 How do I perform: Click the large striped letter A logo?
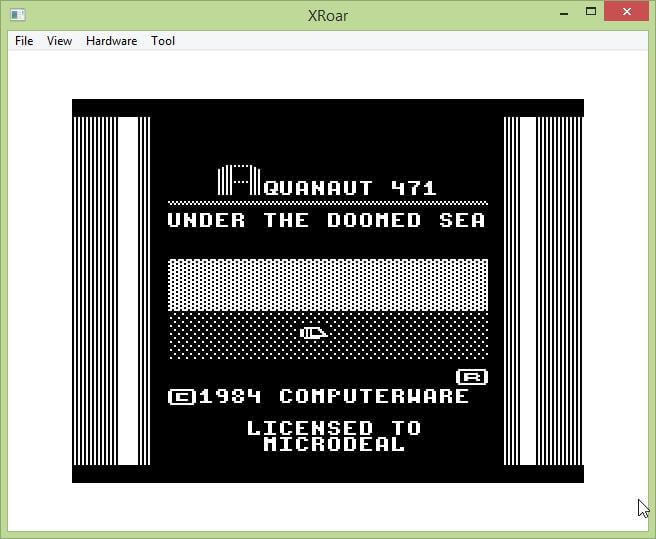pyautogui.click(x=239, y=180)
